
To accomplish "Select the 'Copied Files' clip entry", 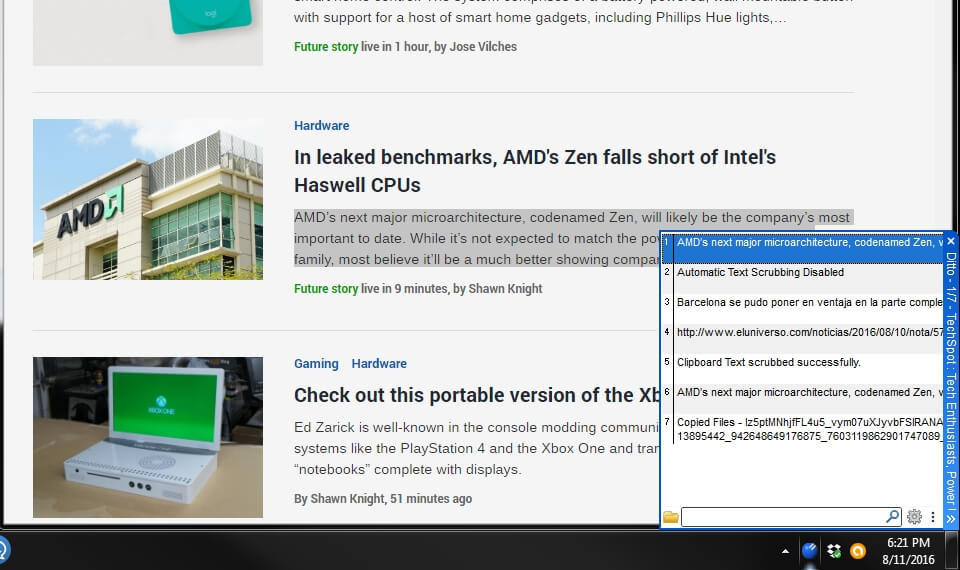I will 800,429.
